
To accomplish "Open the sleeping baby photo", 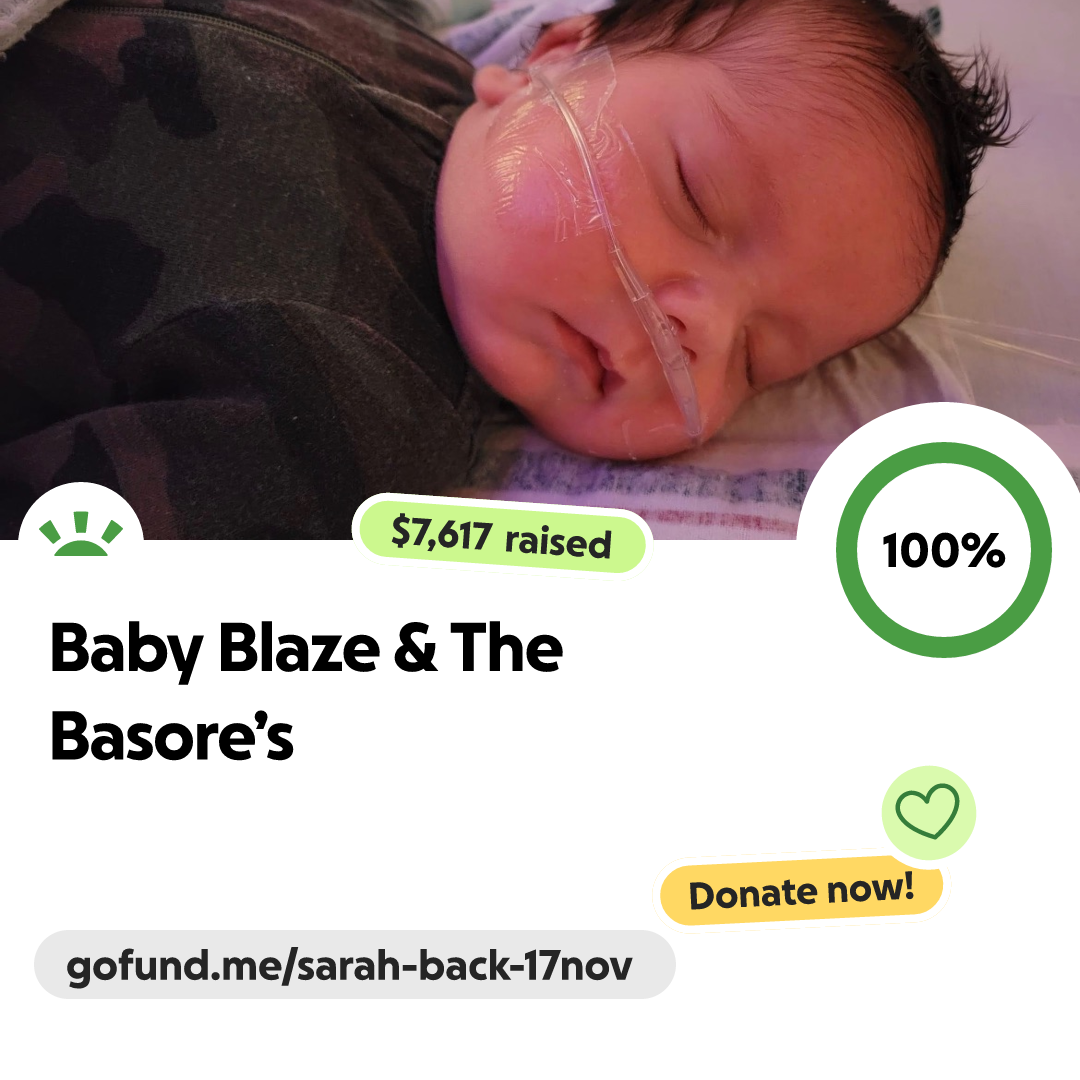I will point(540,269).
